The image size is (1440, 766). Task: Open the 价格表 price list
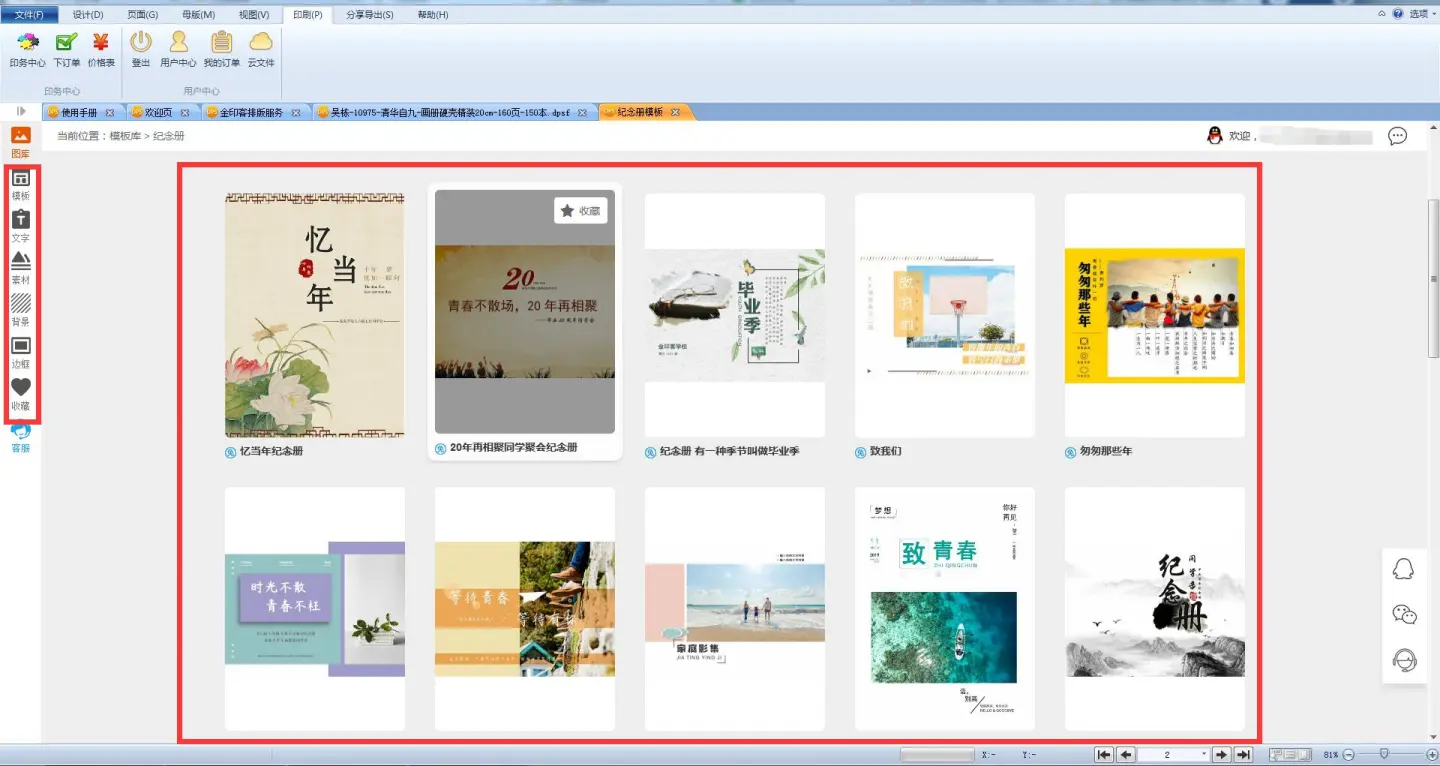click(101, 49)
